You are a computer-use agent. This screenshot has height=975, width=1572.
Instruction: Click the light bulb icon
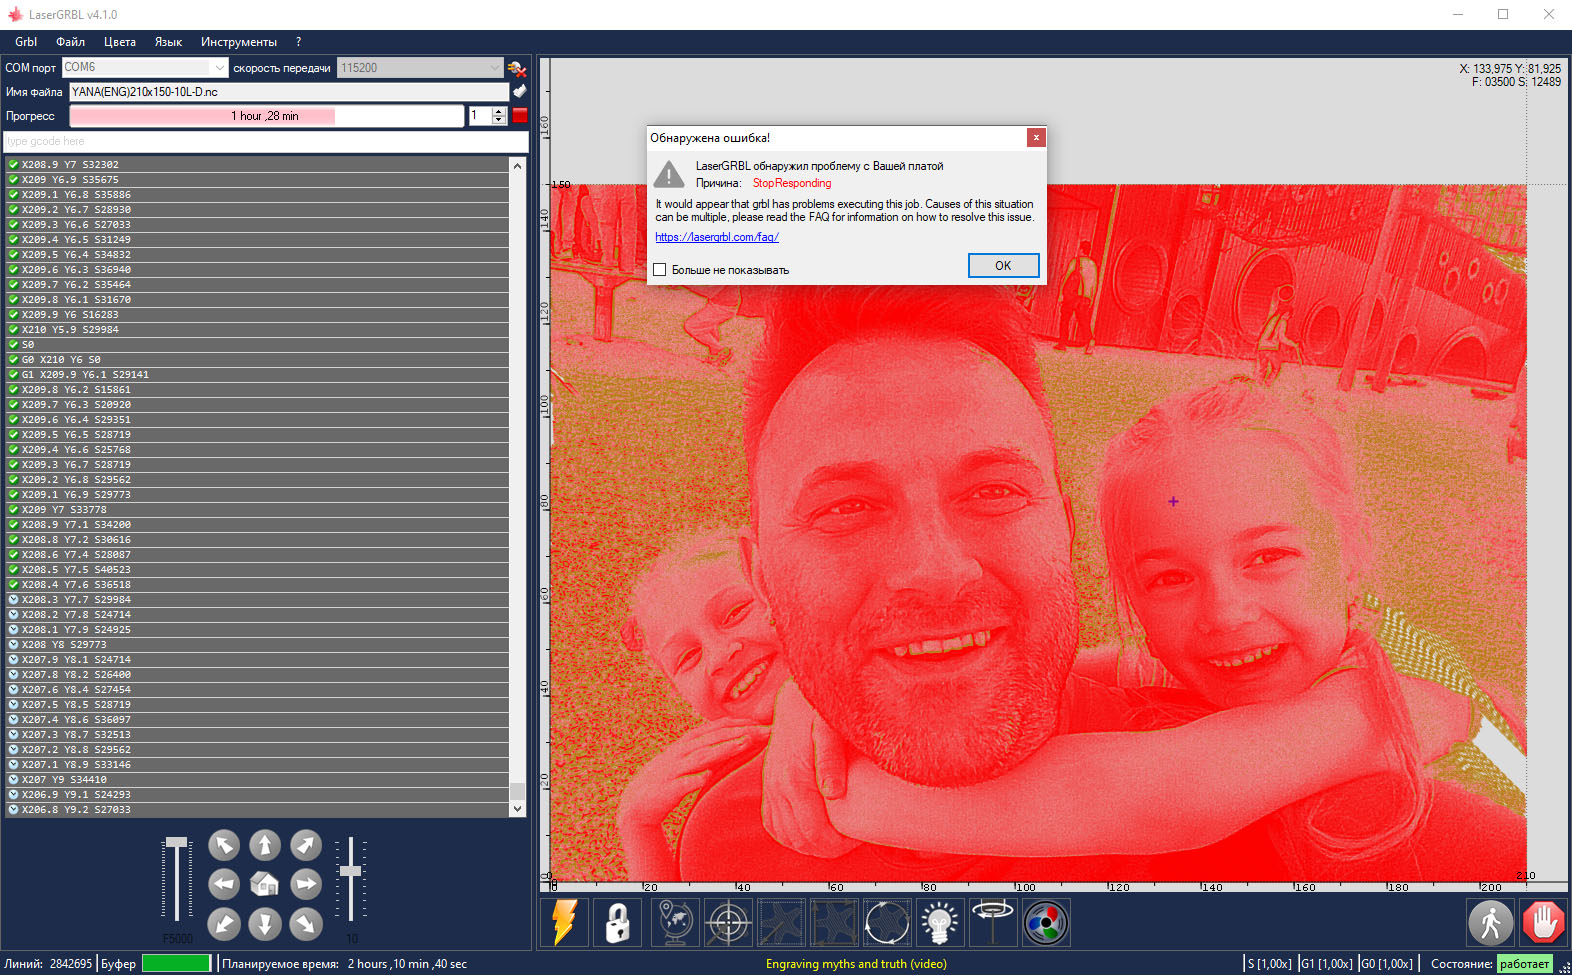(x=939, y=922)
